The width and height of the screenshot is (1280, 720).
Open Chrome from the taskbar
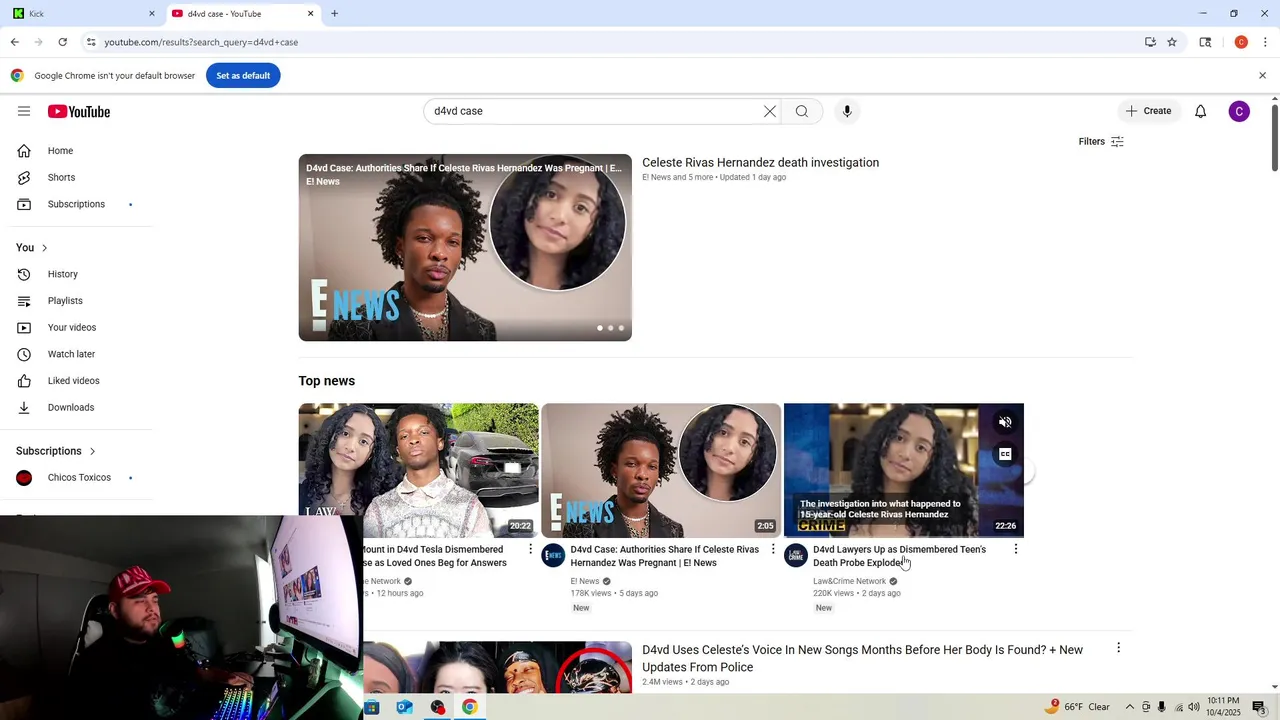coord(469,707)
